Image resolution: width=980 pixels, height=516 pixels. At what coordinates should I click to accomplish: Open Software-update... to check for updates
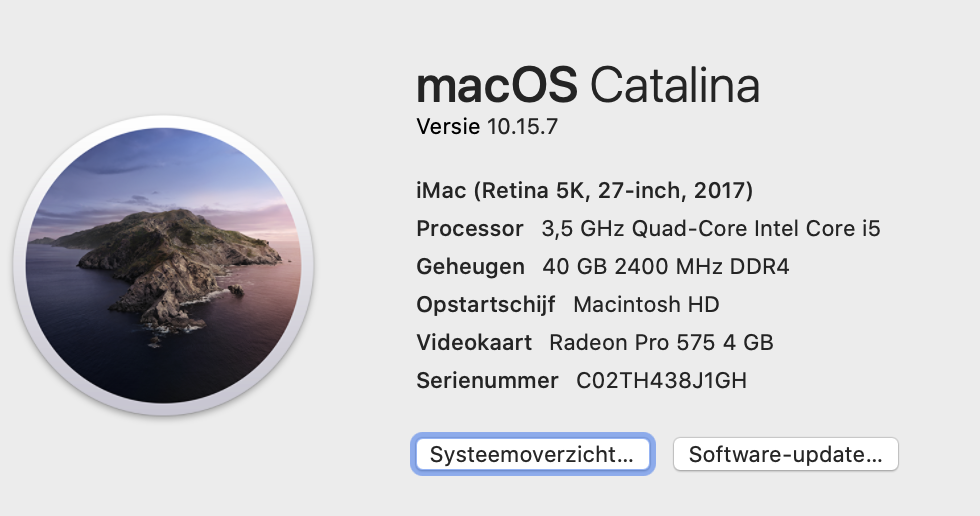[786, 454]
